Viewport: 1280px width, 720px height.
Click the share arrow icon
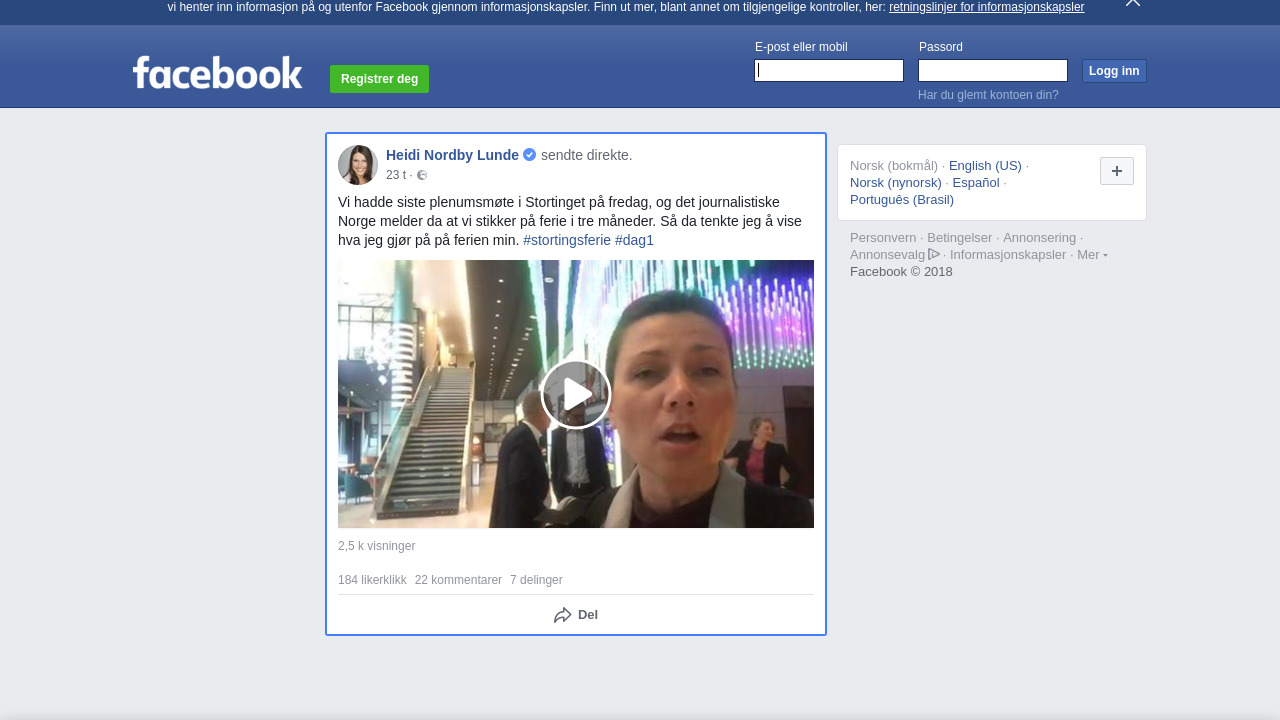[x=563, y=615]
